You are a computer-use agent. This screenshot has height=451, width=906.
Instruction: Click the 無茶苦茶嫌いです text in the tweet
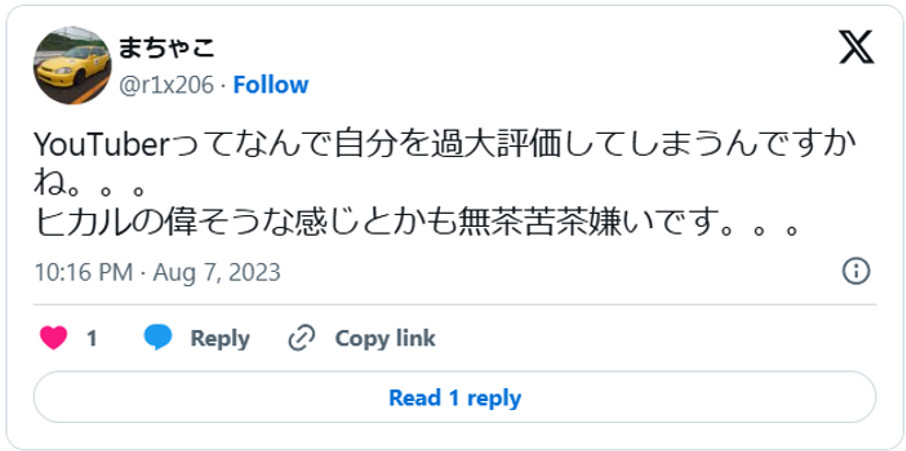602,227
